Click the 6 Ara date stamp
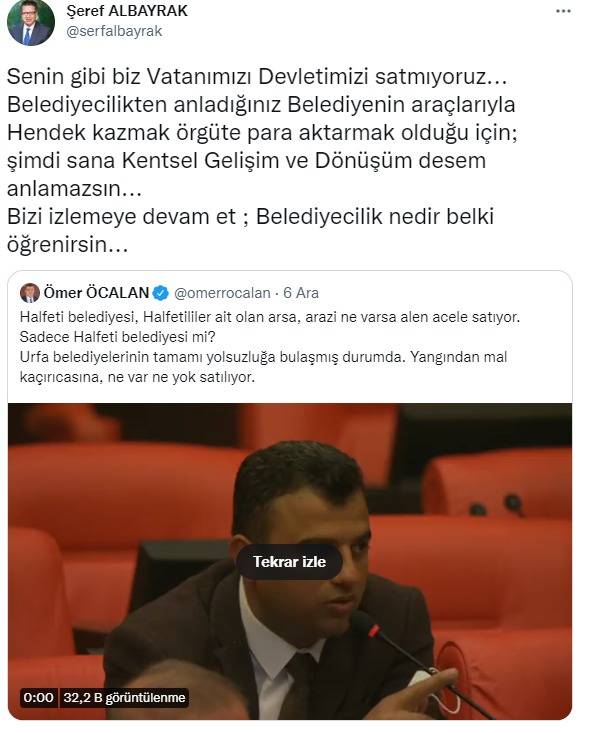This screenshot has height=733, width=589. tap(301, 293)
